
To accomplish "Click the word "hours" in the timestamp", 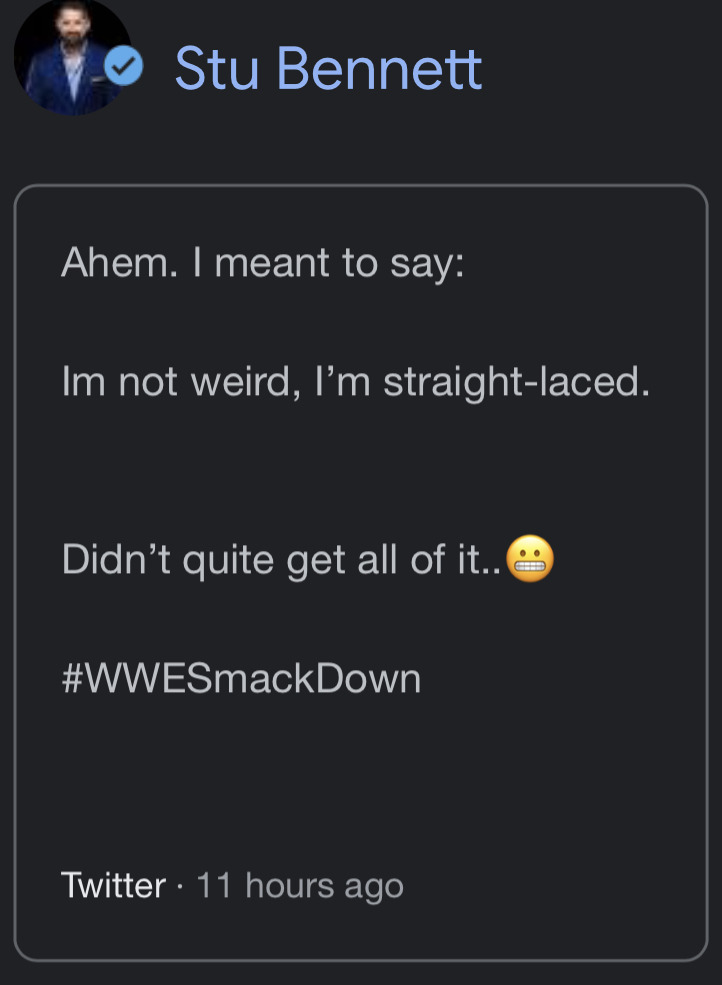I will coord(290,885).
